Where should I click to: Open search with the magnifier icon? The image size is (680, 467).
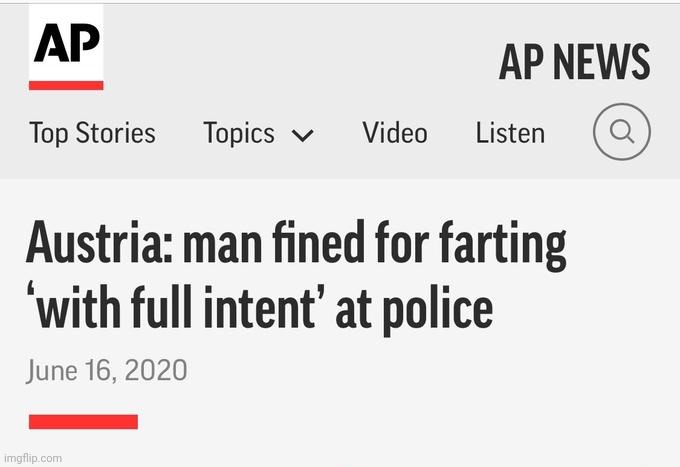click(x=622, y=132)
